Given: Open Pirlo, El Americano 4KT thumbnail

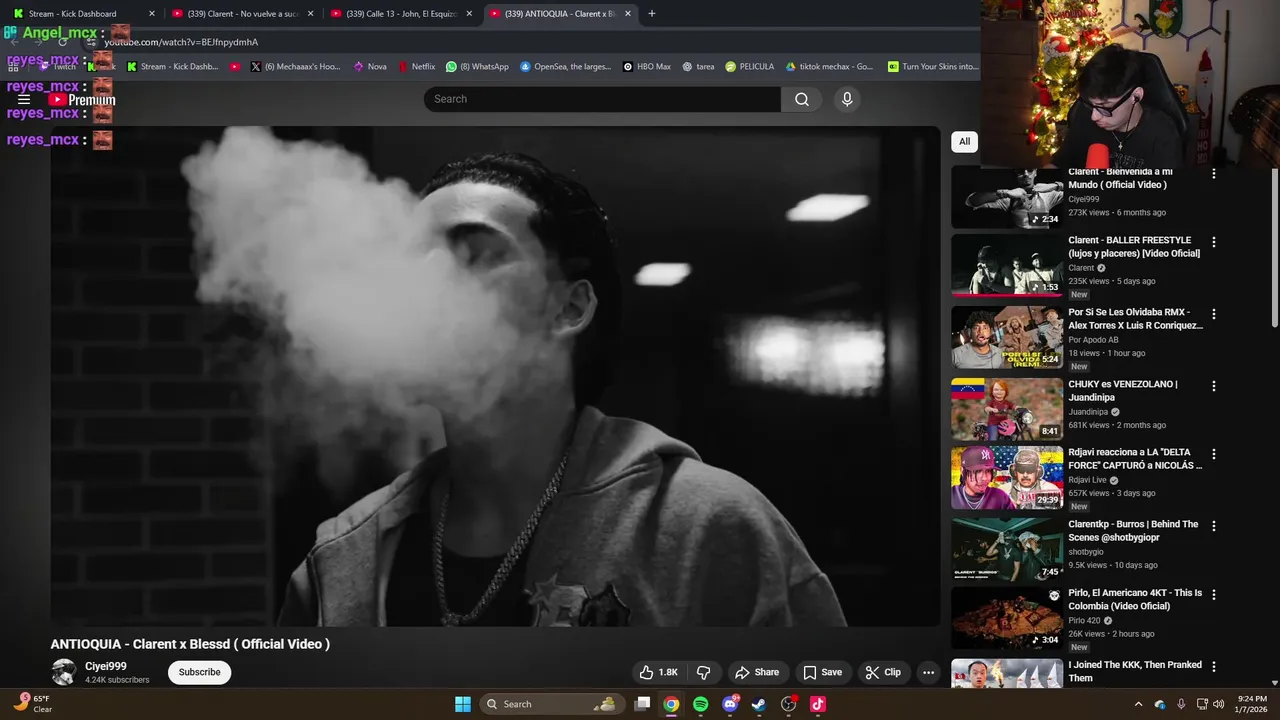Looking at the screenshot, I should [x=1007, y=618].
